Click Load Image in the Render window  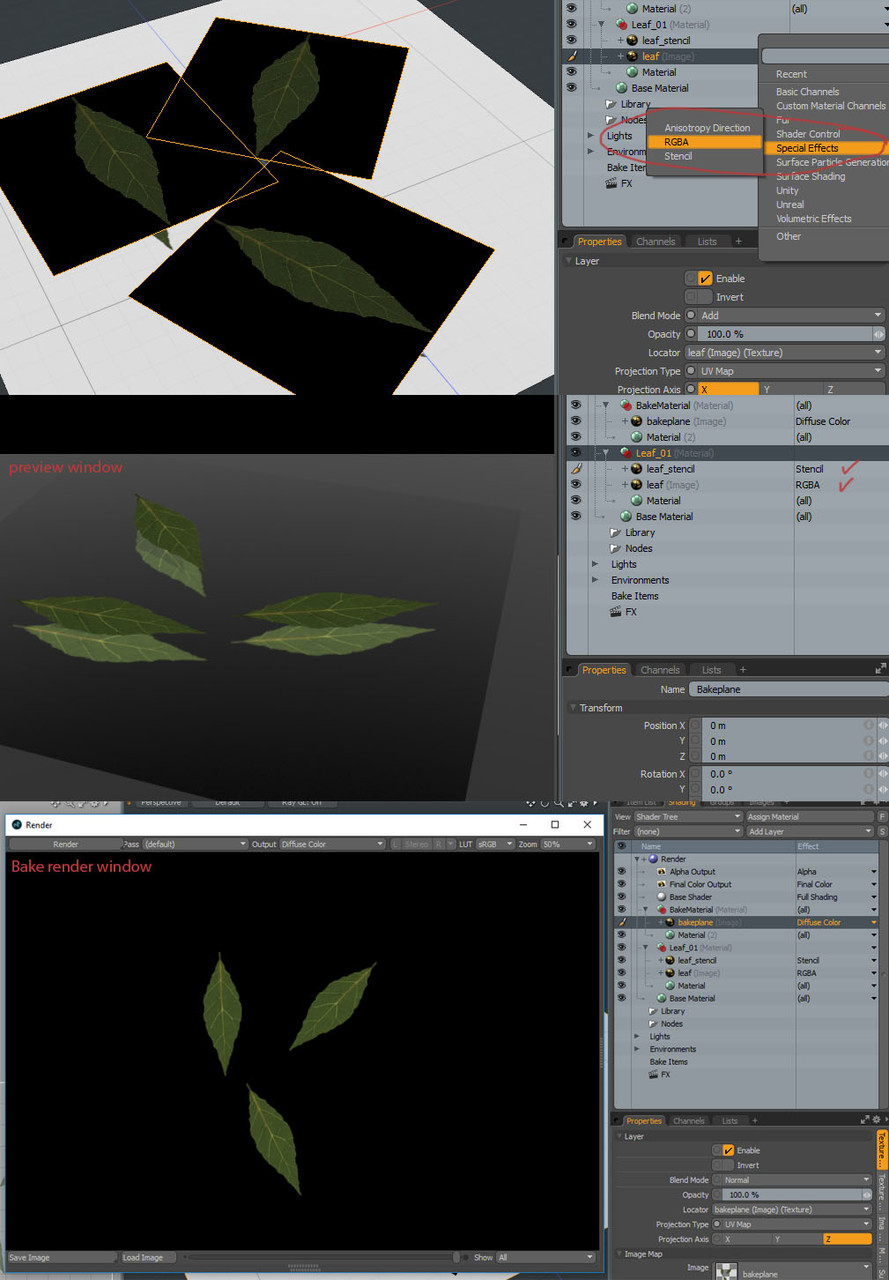click(x=149, y=1257)
